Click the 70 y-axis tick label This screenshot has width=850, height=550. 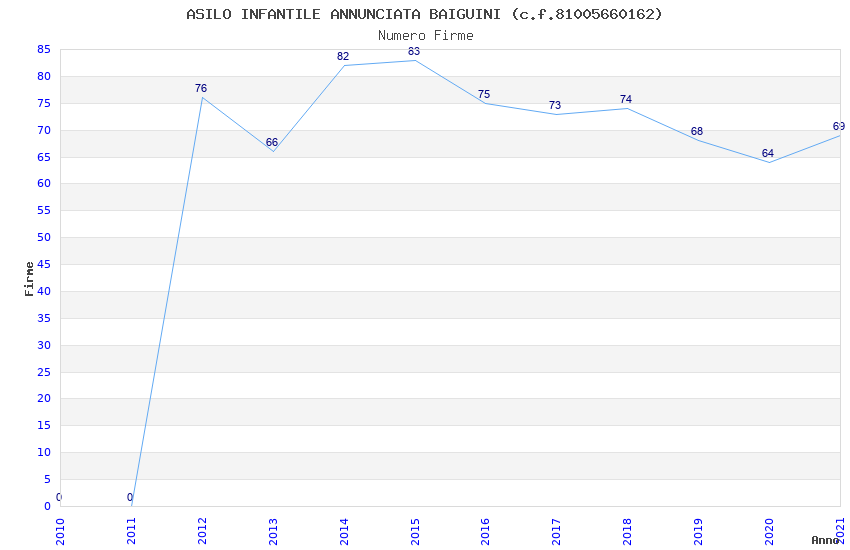pos(44,130)
